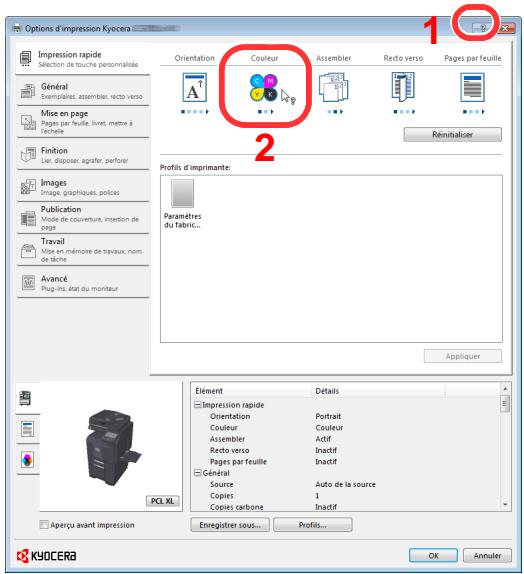
Task: Open the Avancé tab
Action: pos(83,283)
